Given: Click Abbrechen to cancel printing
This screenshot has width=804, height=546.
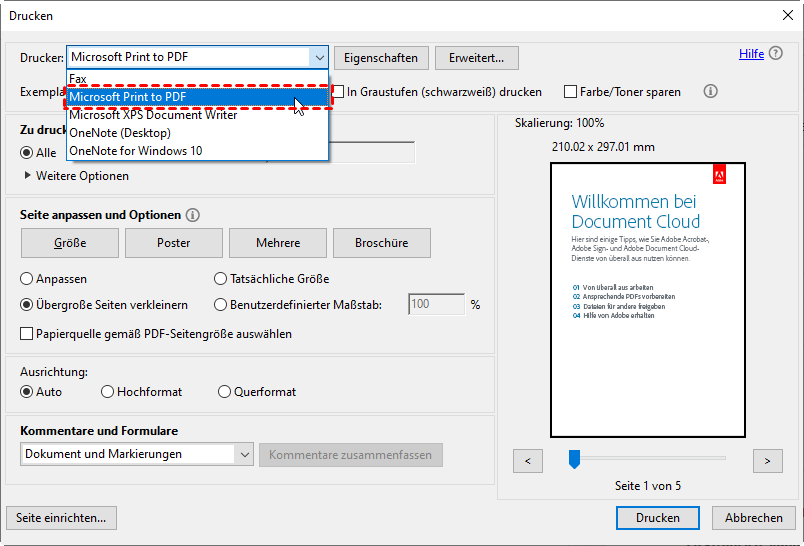Looking at the screenshot, I should [x=754, y=518].
